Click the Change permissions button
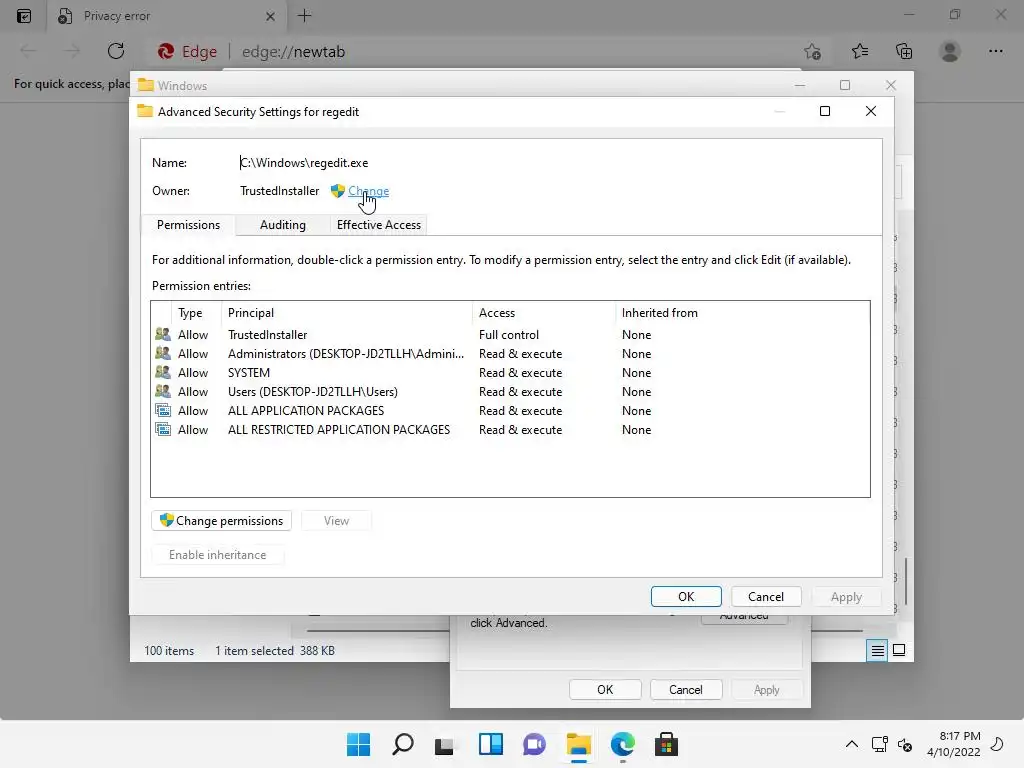 click(221, 520)
